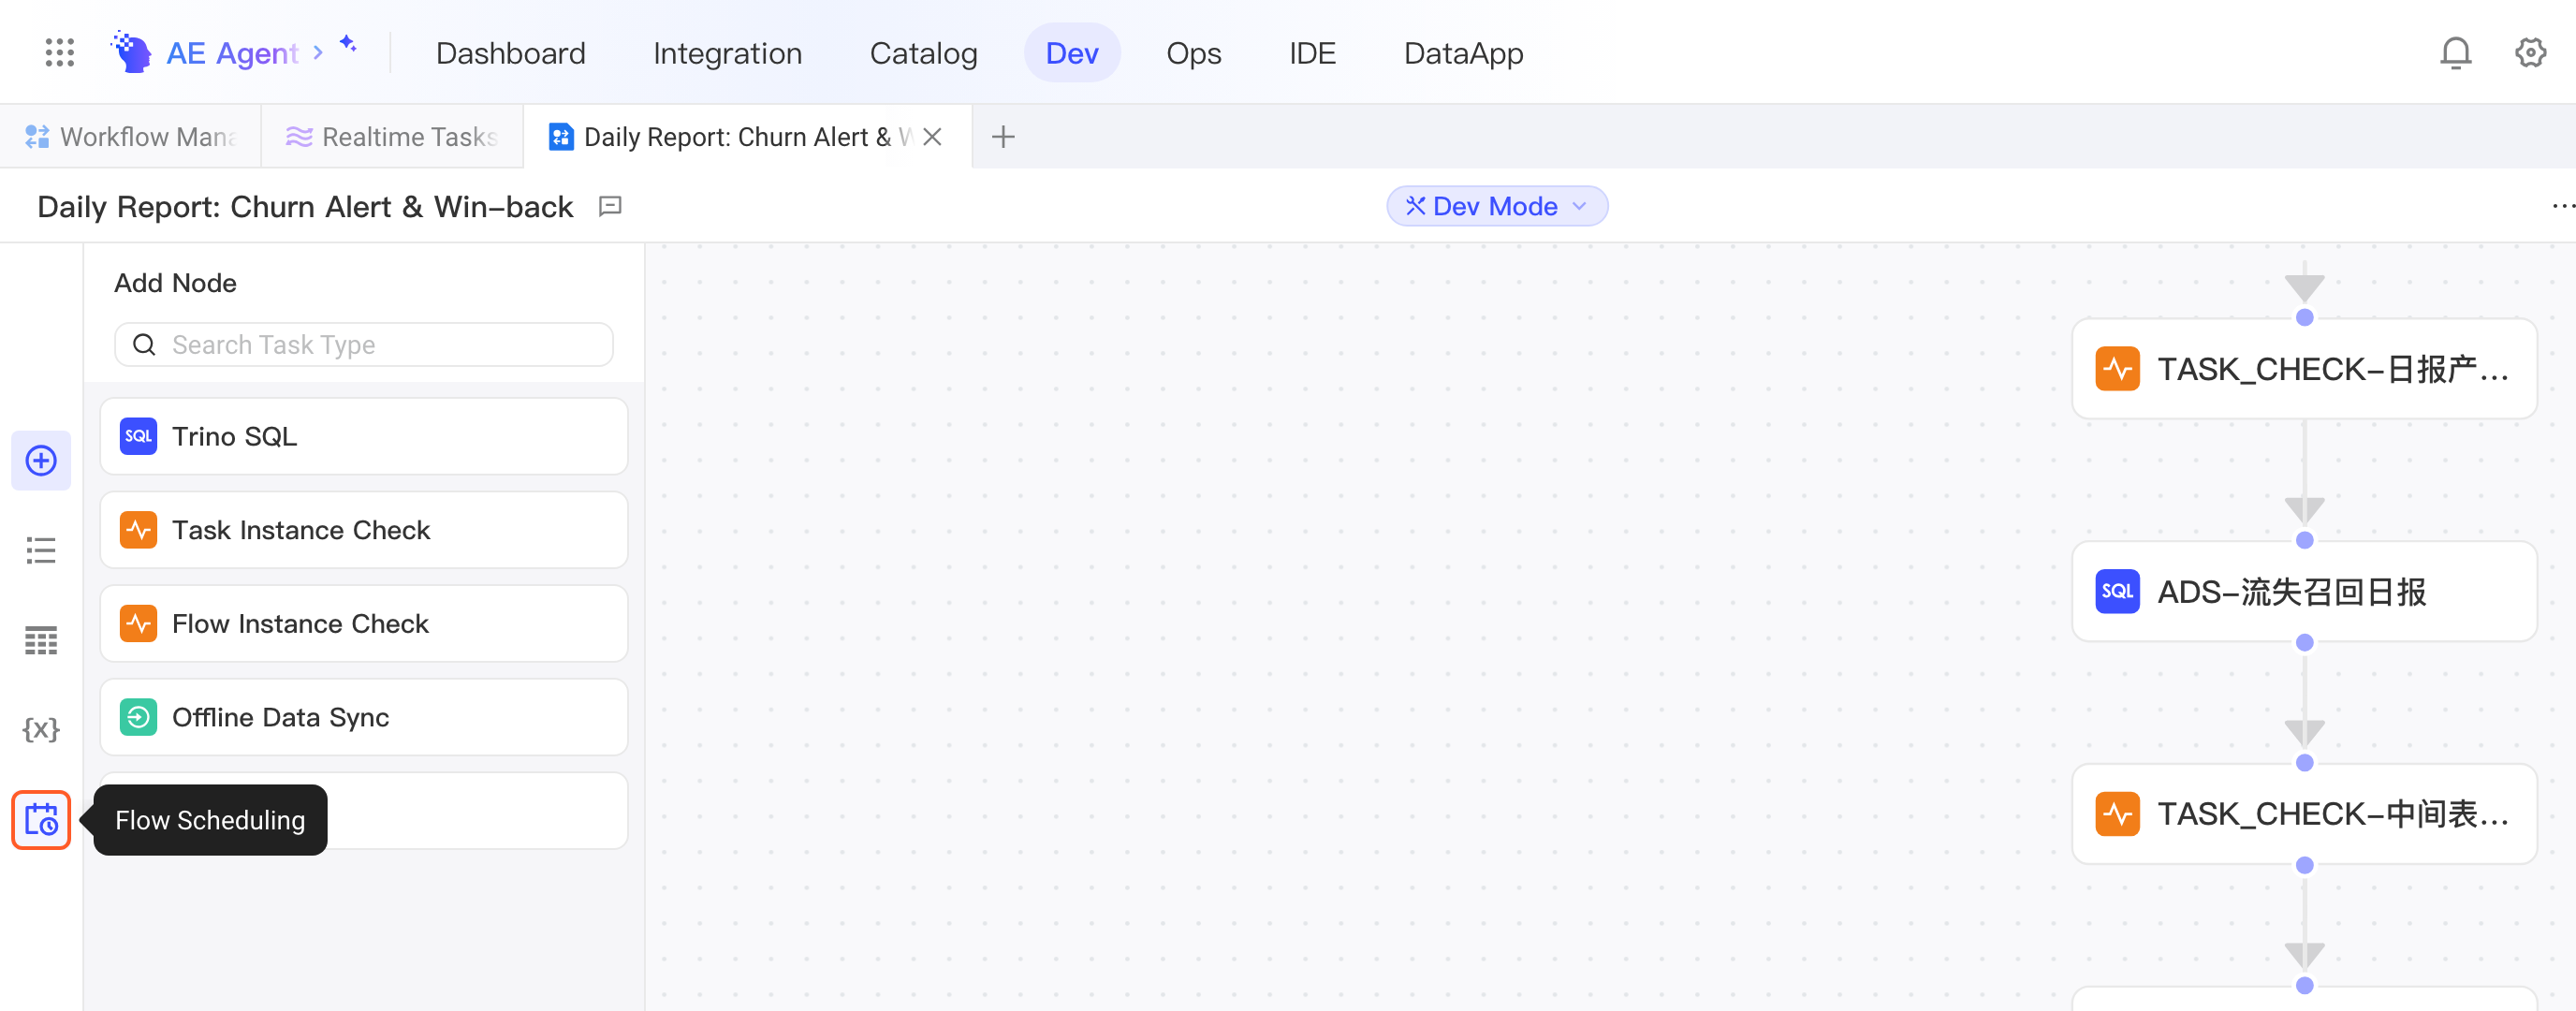This screenshot has height=1011, width=2576.
Task: Open the Catalog menu
Action: point(923,53)
